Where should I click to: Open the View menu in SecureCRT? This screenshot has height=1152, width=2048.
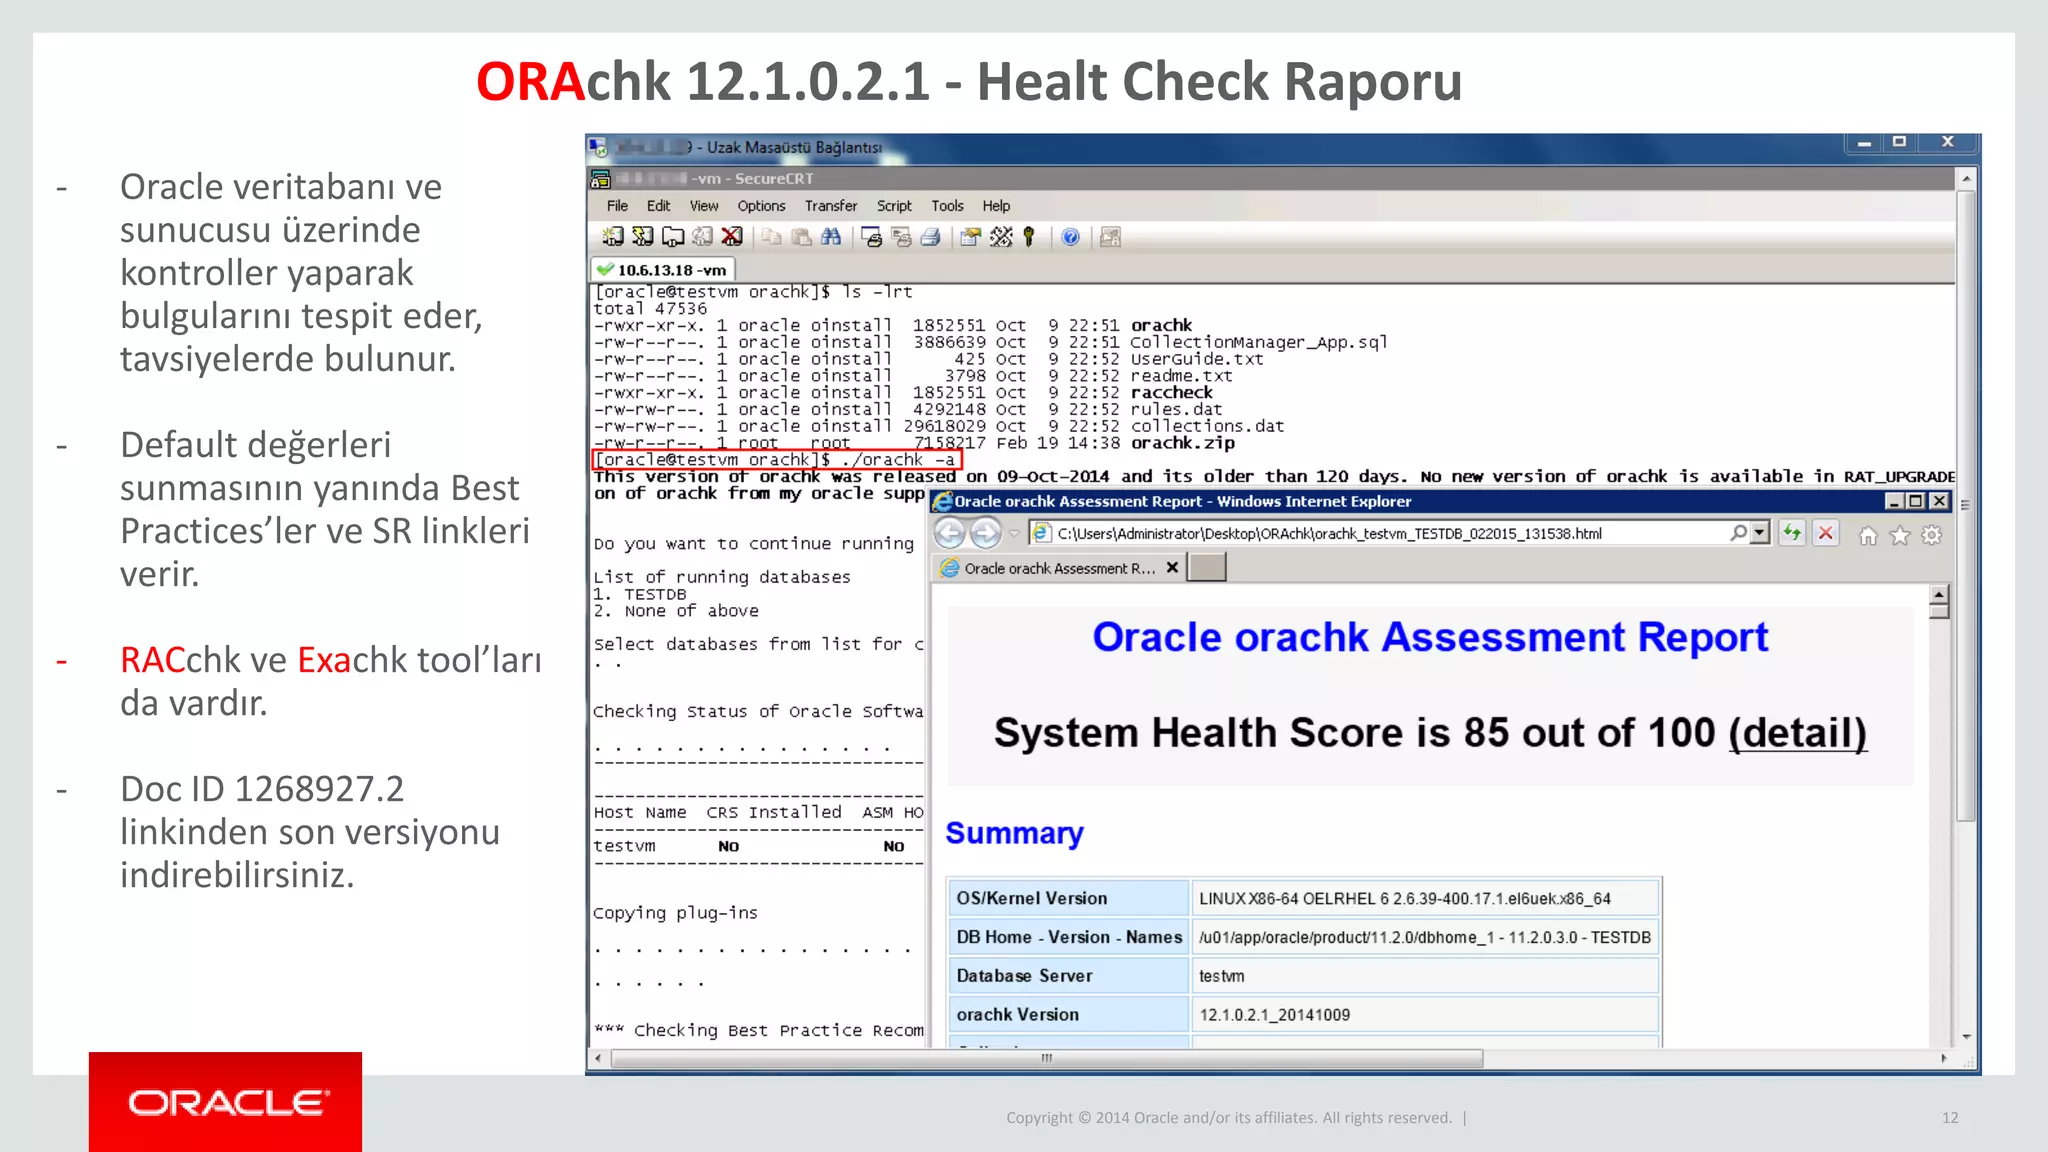coord(704,206)
